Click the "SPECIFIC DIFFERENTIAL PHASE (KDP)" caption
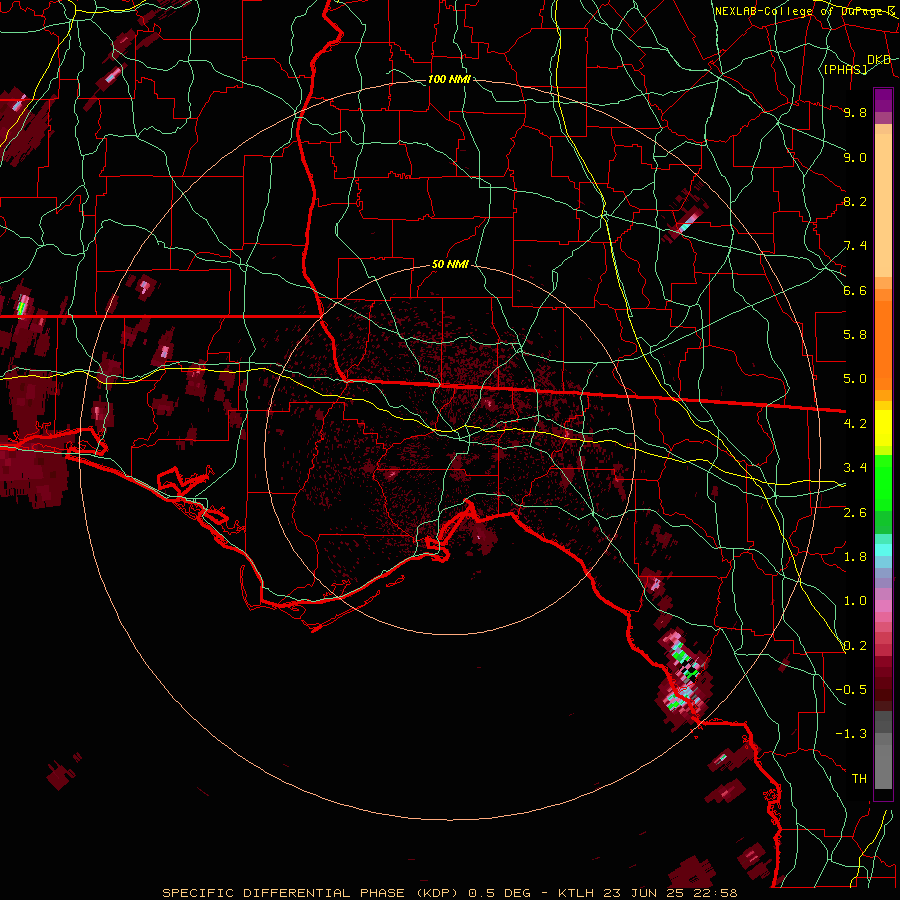The height and width of the screenshot is (900, 900). point(310,893)
